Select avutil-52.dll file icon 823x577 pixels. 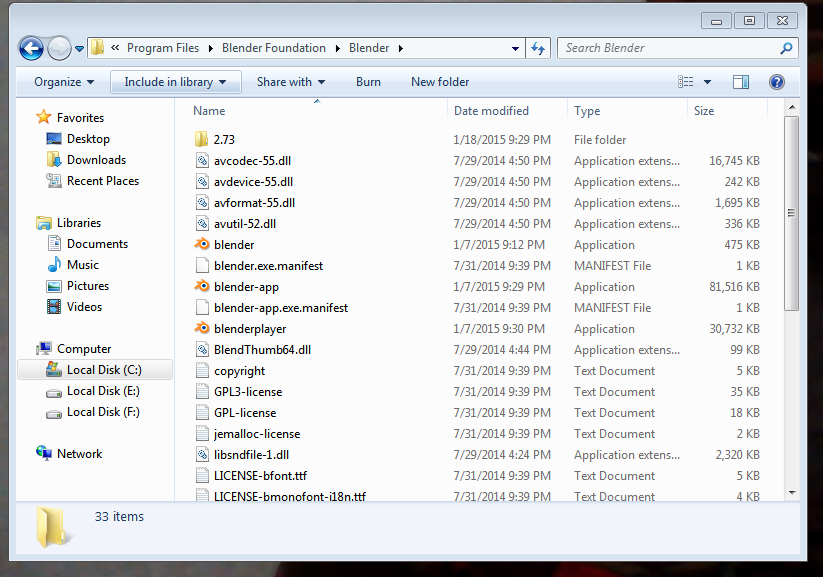point(202,223)
